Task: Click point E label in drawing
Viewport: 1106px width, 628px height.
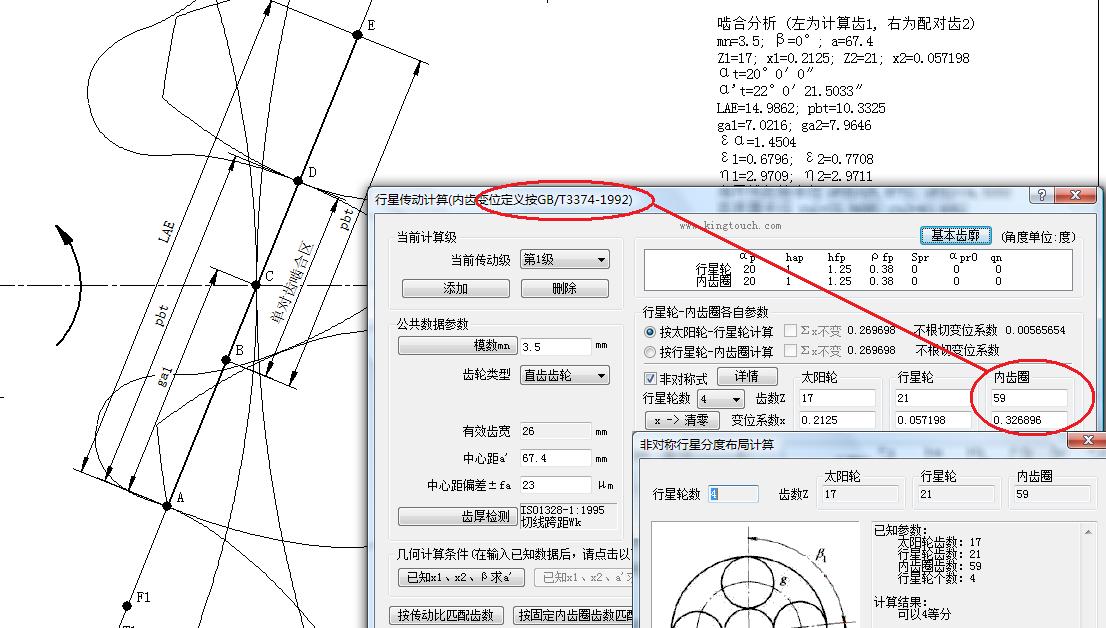Action: [371, 25]
